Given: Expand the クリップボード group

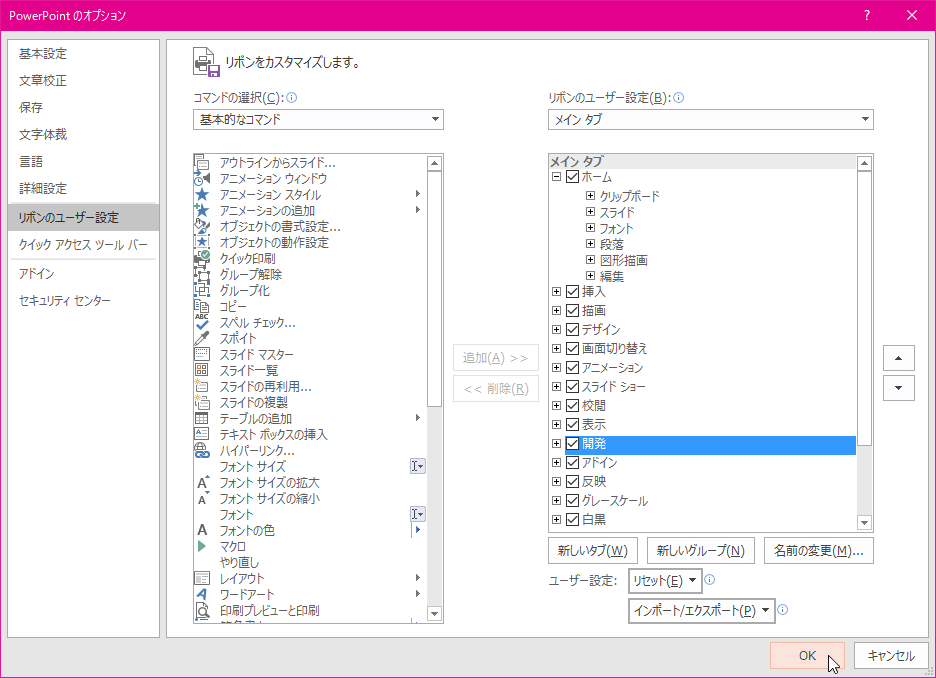Looking at the screenshot, I should pyautogui.click(x=590, y=195).
